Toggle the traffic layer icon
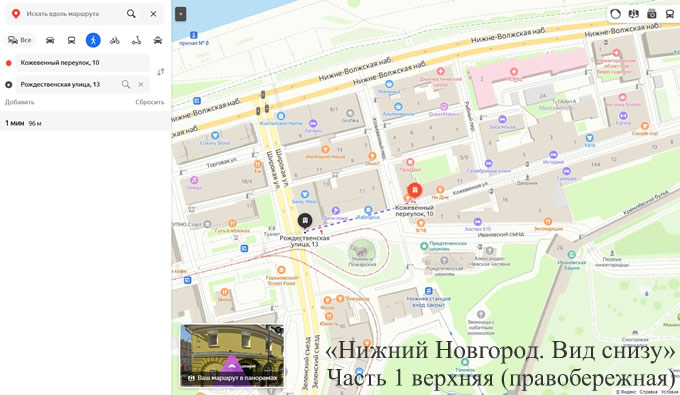680x395 pixels. 615,14
